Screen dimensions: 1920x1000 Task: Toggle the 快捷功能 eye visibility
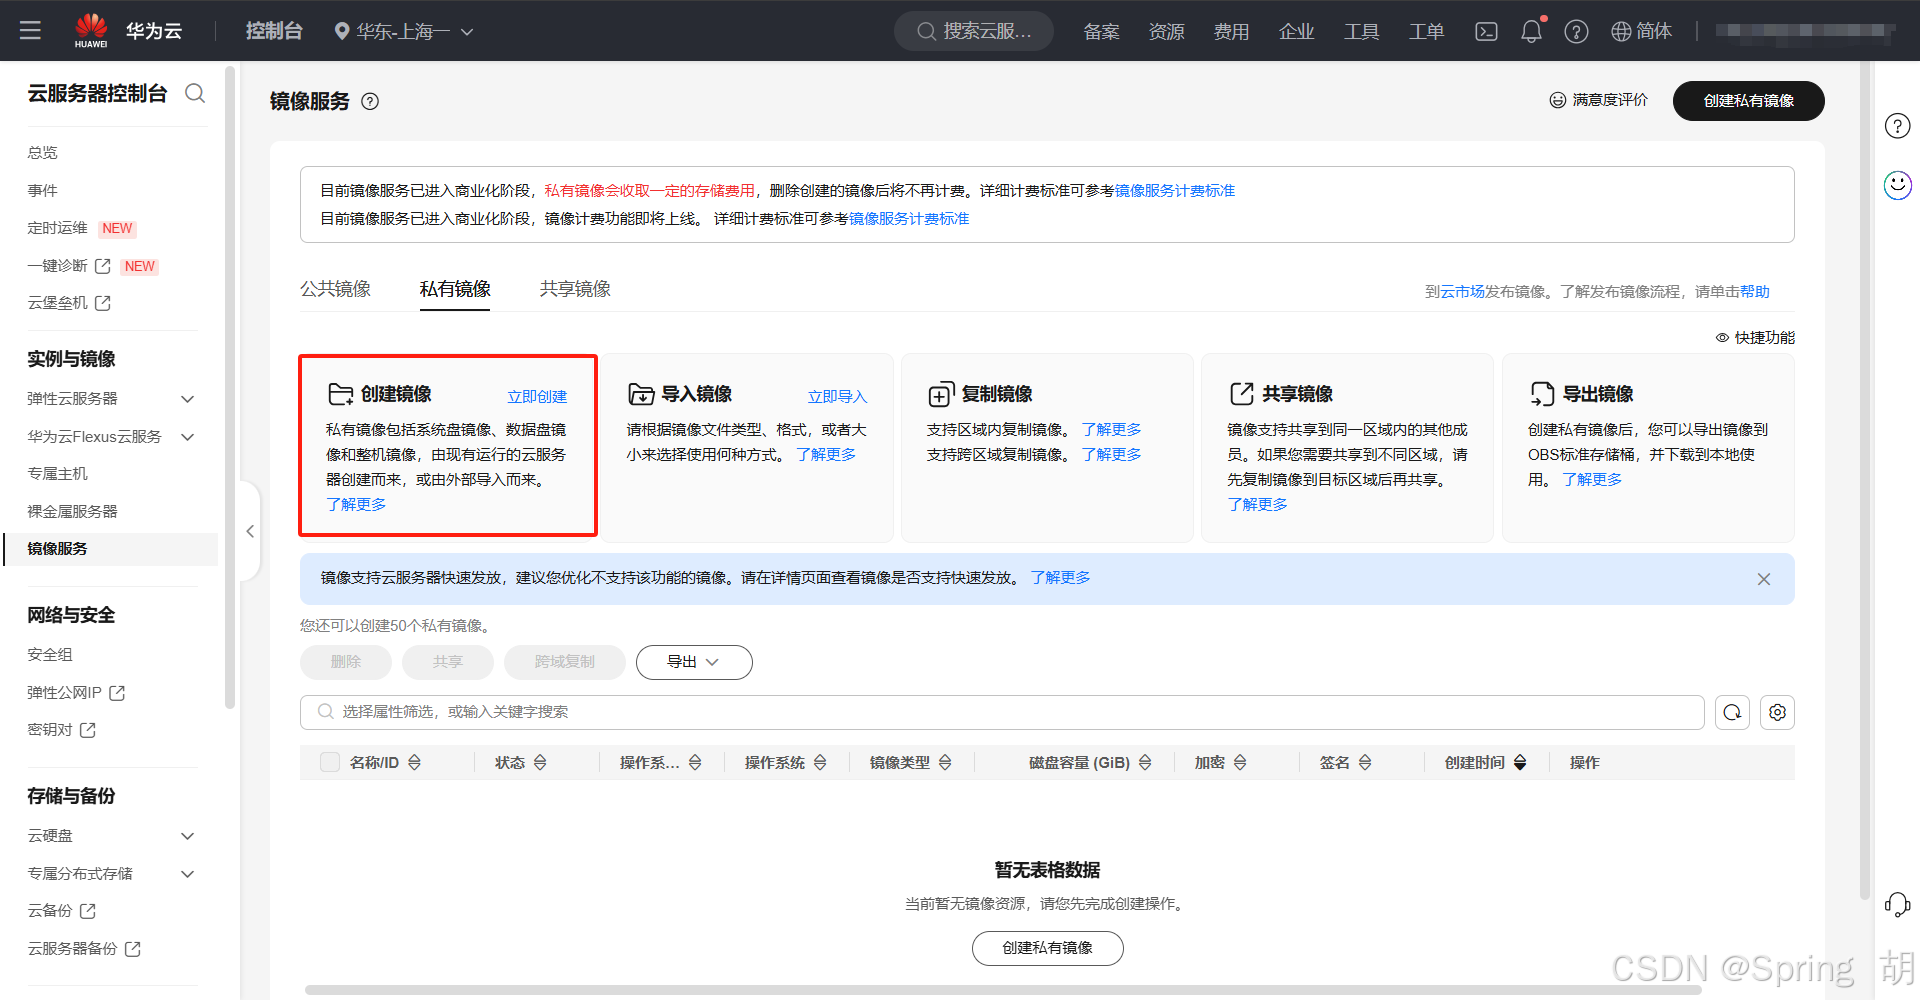pyautogui.click(x=1722, y=338)
